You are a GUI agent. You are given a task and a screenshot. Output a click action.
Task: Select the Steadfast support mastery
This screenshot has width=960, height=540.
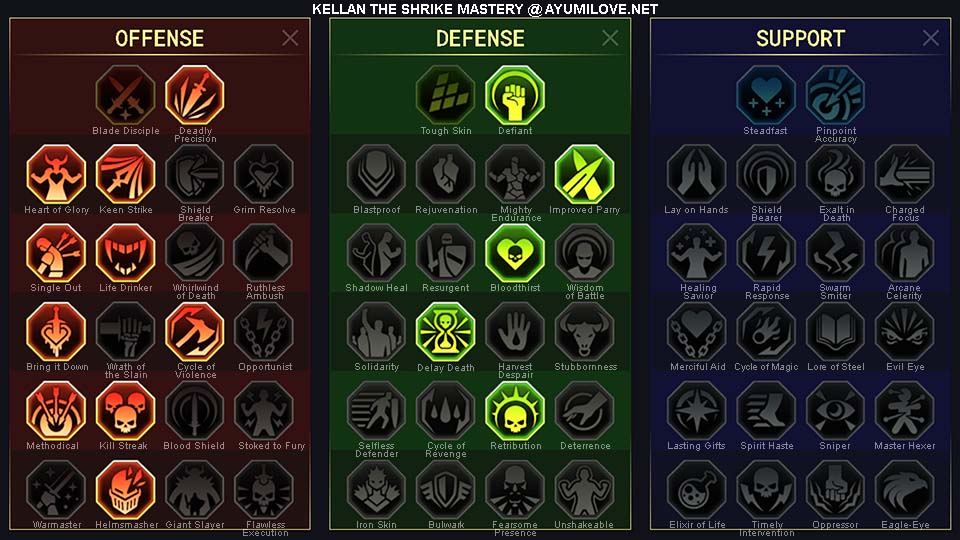(x=766, y=96)
